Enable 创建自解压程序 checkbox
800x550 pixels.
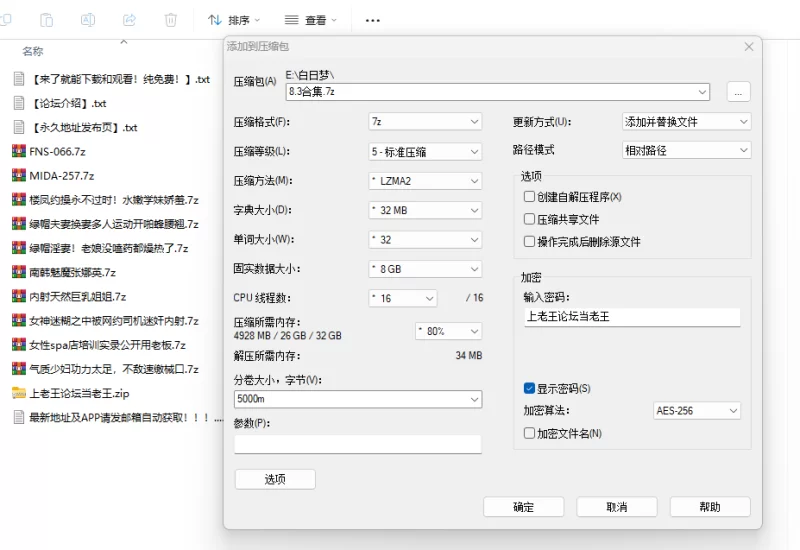(x=529, y=196)
